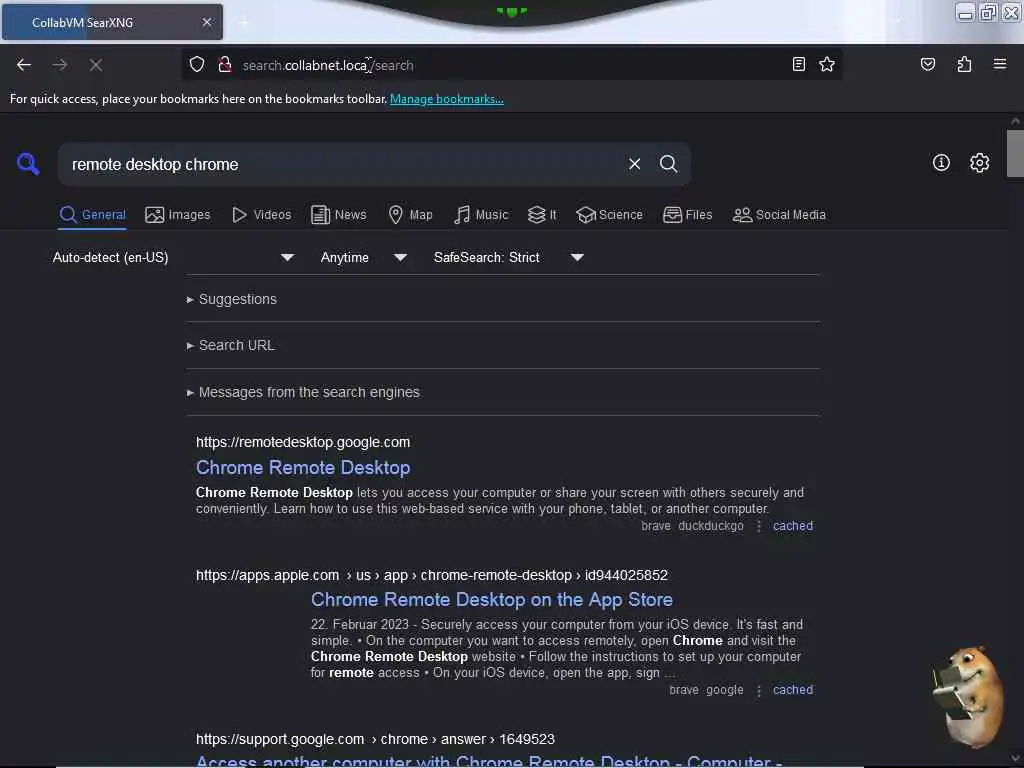Submit search with magnifier button
1024x768 pixels.
(x=668, y=164)
